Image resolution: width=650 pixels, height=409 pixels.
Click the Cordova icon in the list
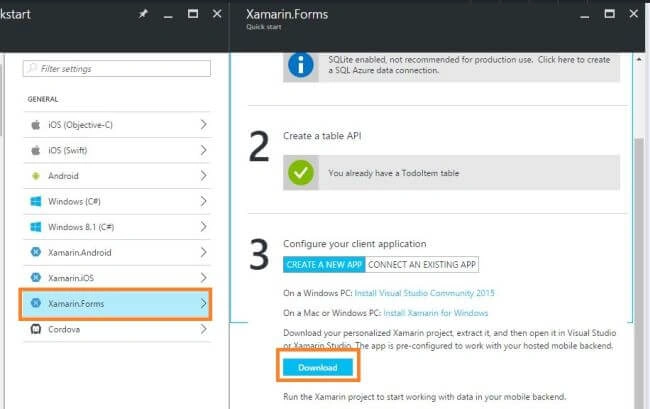pyautogui.click(x=36, y=329)
